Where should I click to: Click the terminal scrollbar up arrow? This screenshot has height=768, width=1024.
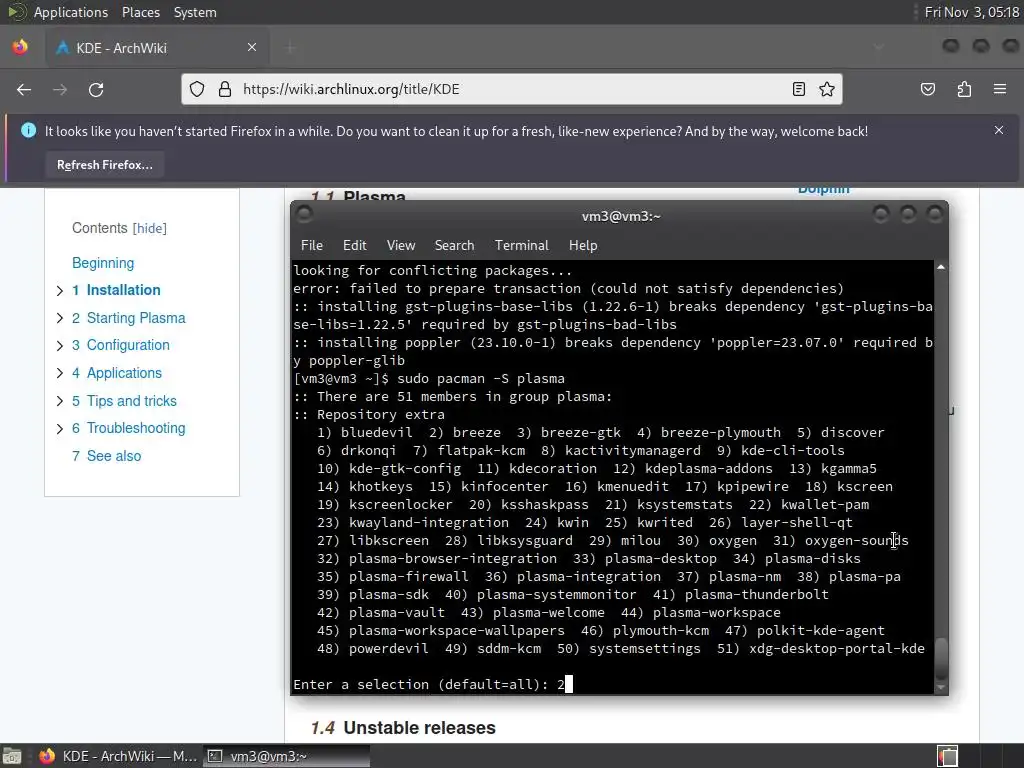point(940,267)
